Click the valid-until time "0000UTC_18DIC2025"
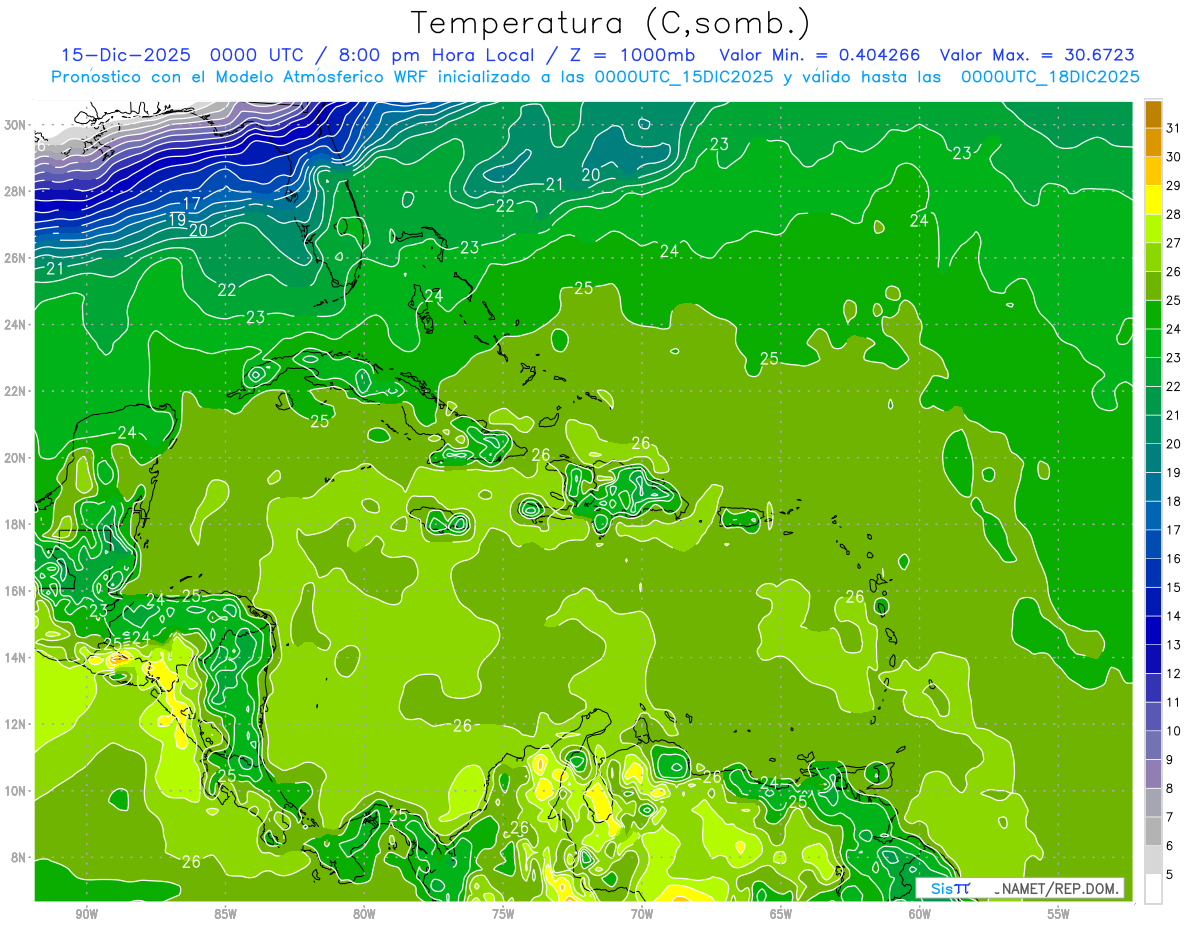The height and width of the screenshot is (927, 1200). (x=1050, y=77)
